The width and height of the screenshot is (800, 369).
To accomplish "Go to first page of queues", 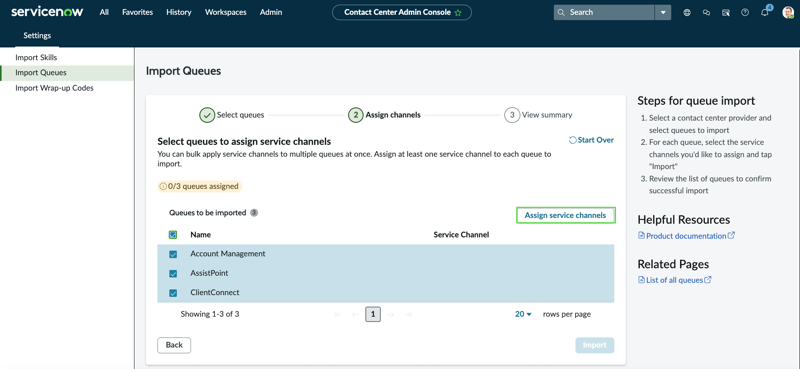I will [x=338, y=314].
